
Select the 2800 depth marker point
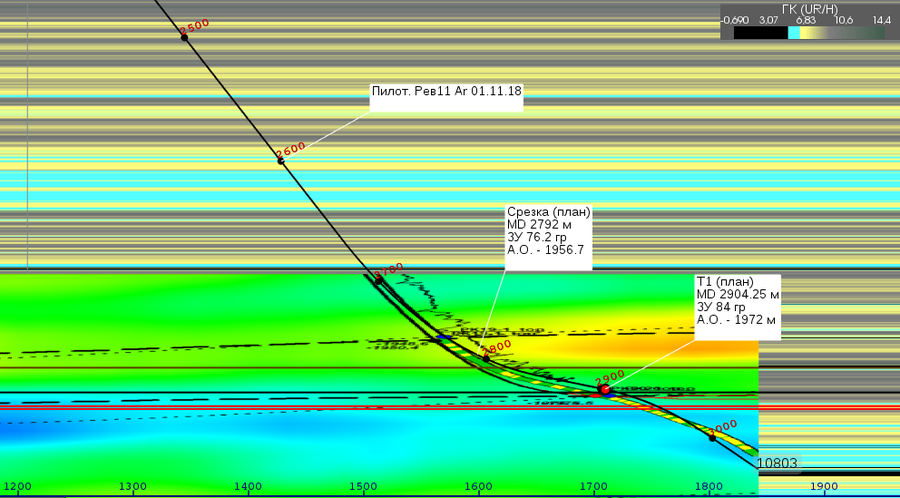click(486, 357)
